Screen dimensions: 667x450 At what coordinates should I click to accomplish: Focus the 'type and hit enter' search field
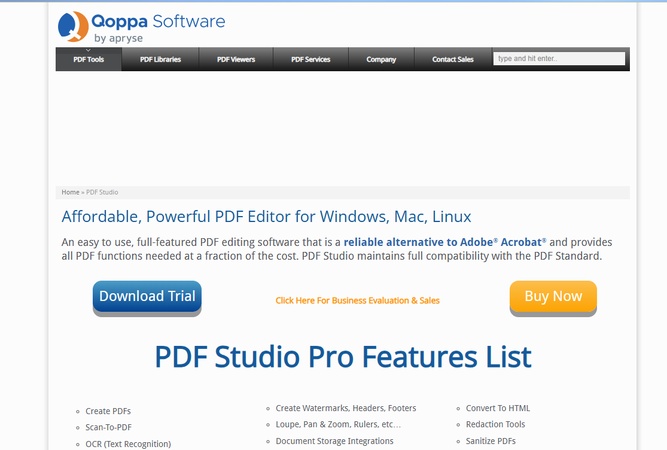coord(559,59)
